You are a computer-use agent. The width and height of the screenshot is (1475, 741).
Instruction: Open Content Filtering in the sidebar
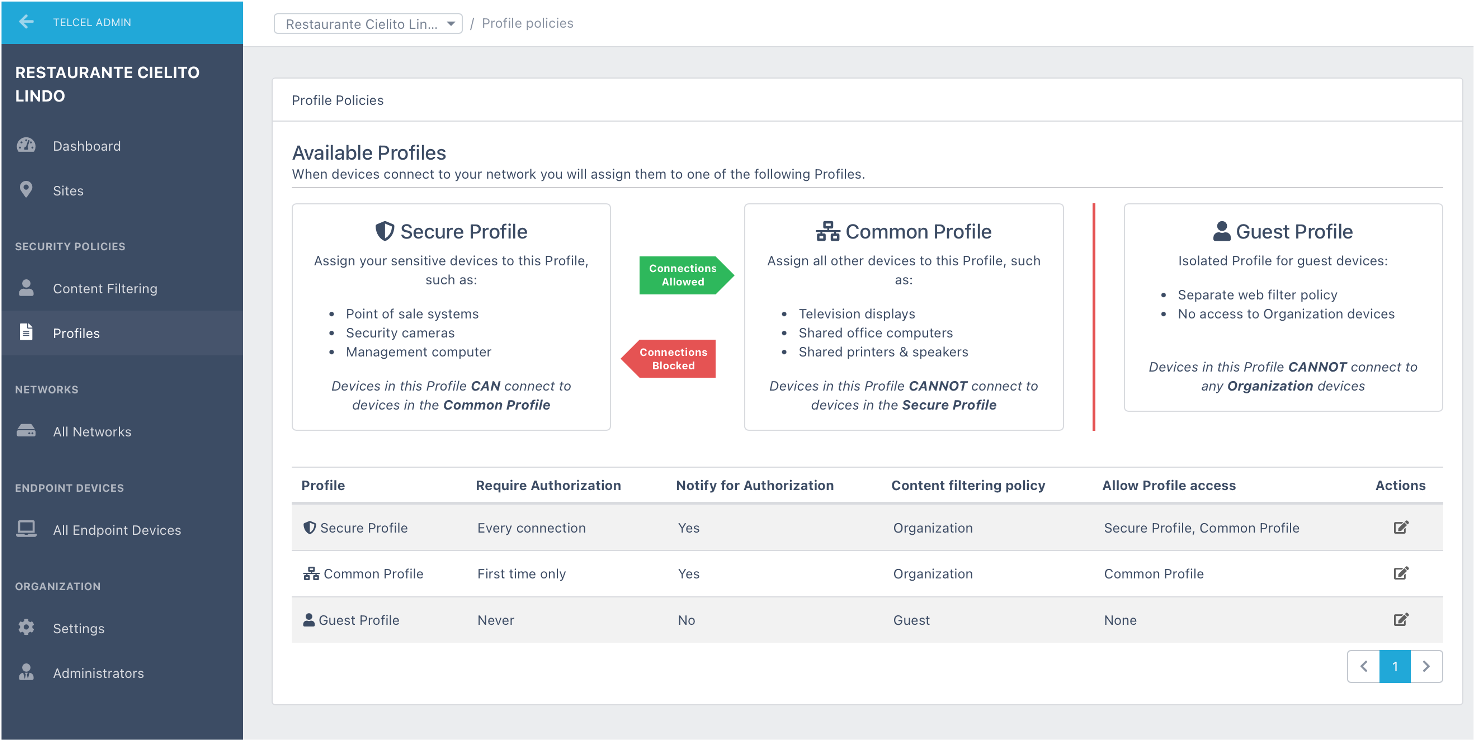click(122, 288)
